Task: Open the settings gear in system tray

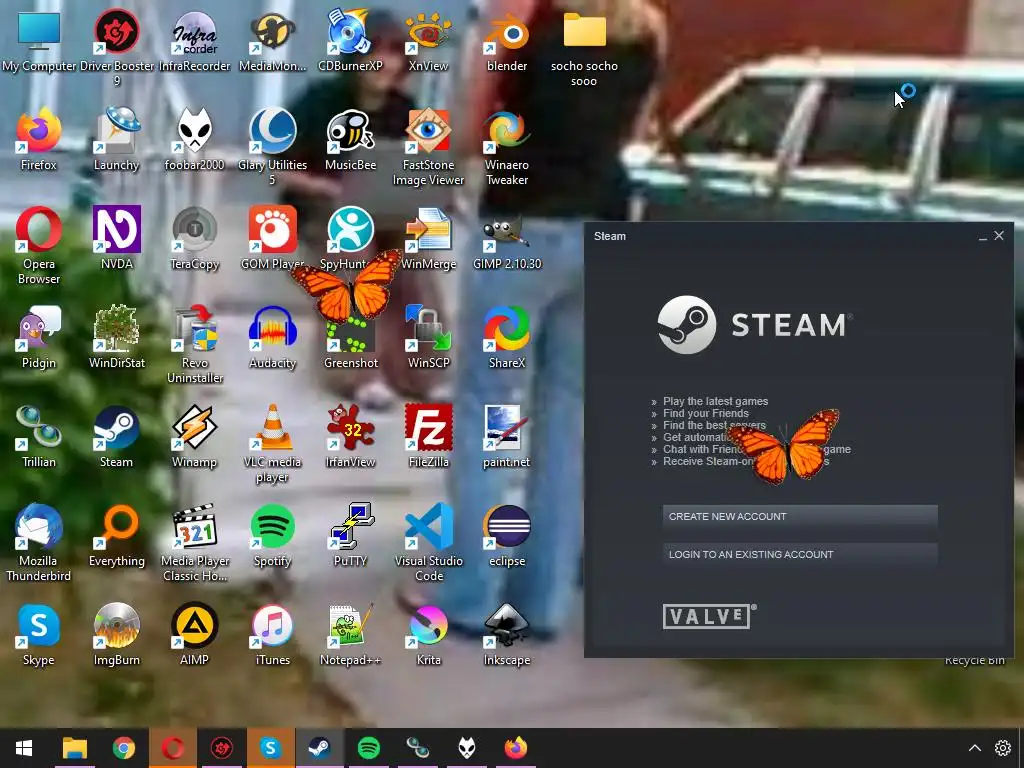Action: click(1002, 748)
